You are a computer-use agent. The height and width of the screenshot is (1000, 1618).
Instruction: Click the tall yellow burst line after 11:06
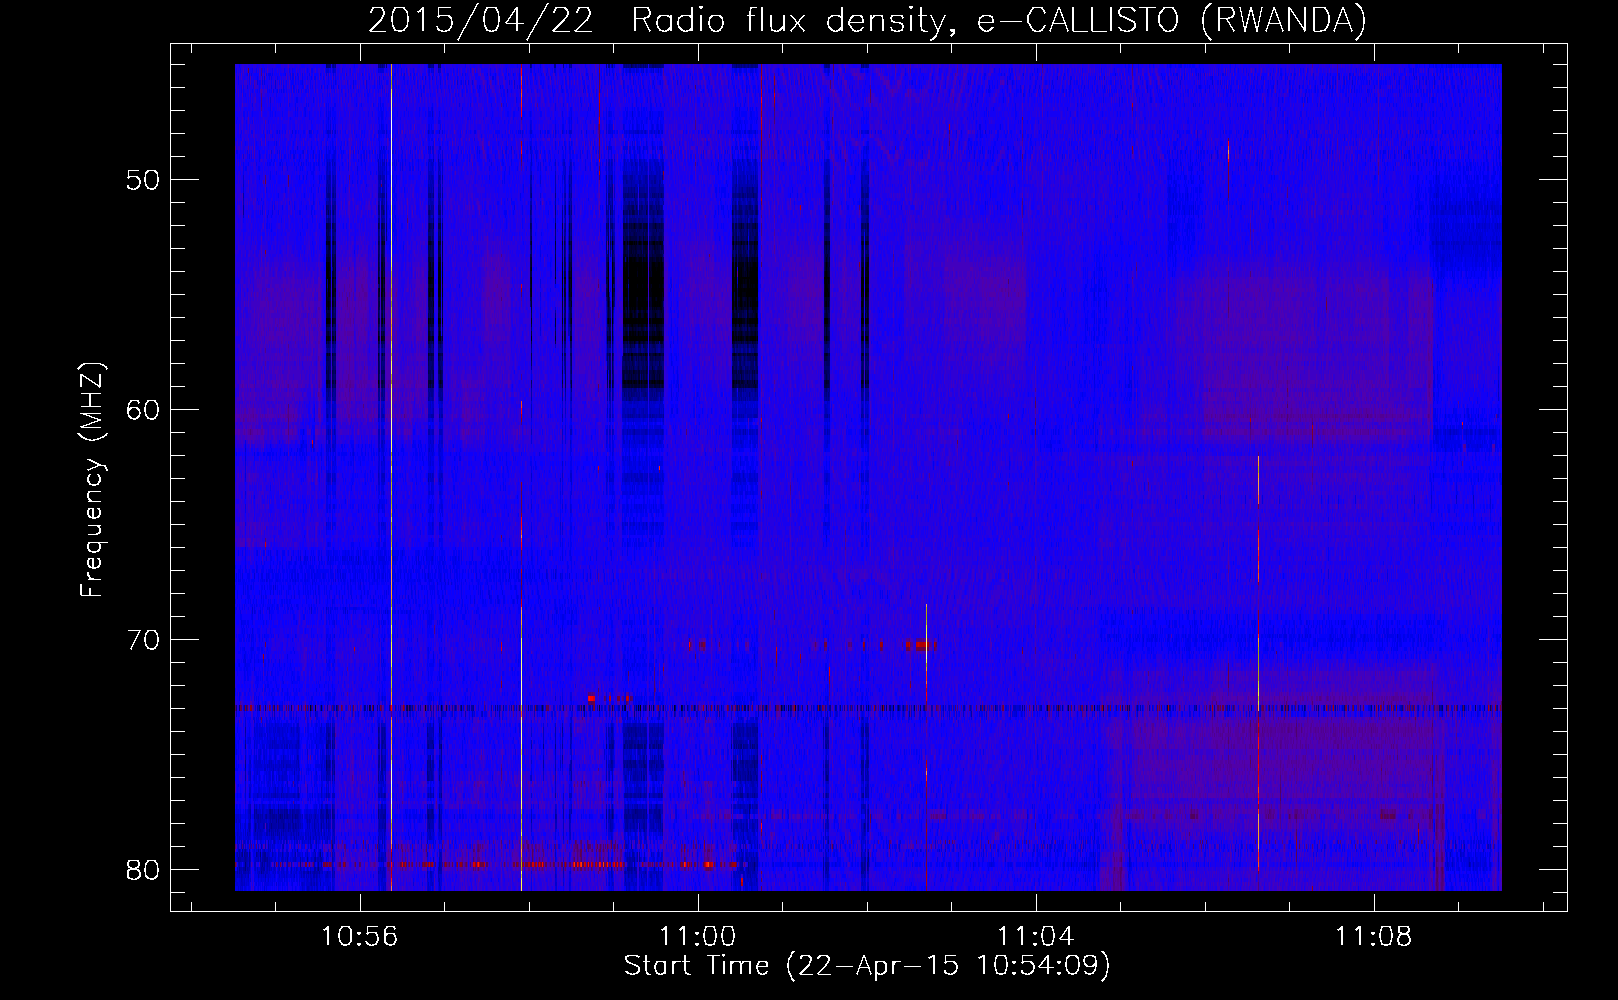[x=1258, y=665]
